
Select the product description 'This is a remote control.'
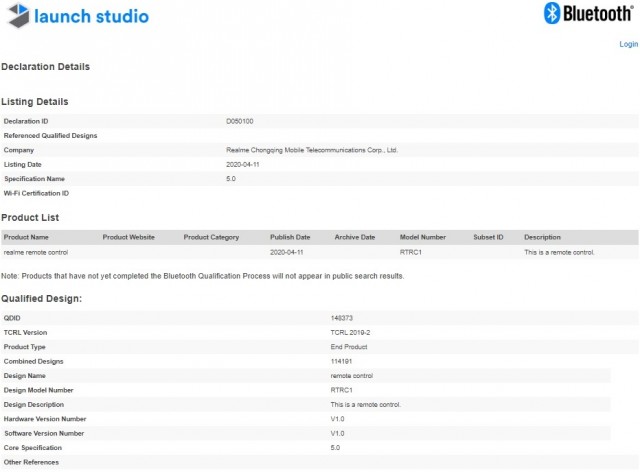coord(559,252)
